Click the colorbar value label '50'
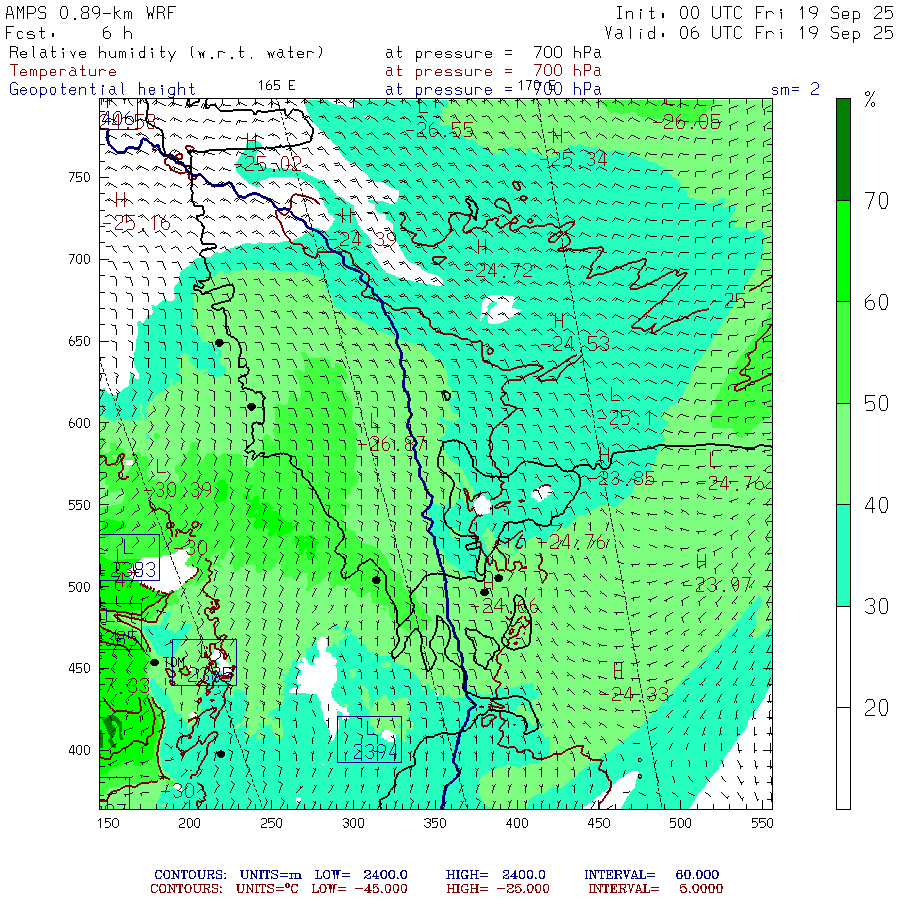Viewport: 900px width, 900px height. tap(876, 404)
